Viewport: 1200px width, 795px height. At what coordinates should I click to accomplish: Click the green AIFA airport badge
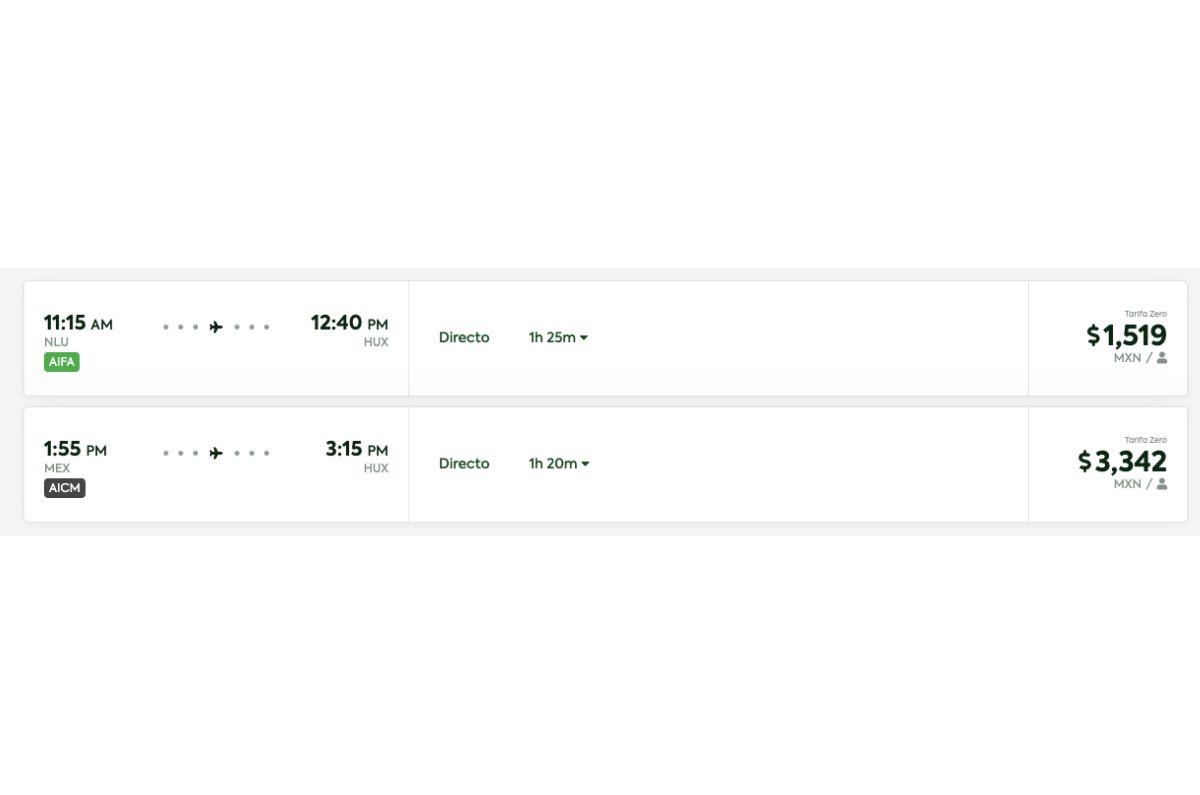click(62, 362)
